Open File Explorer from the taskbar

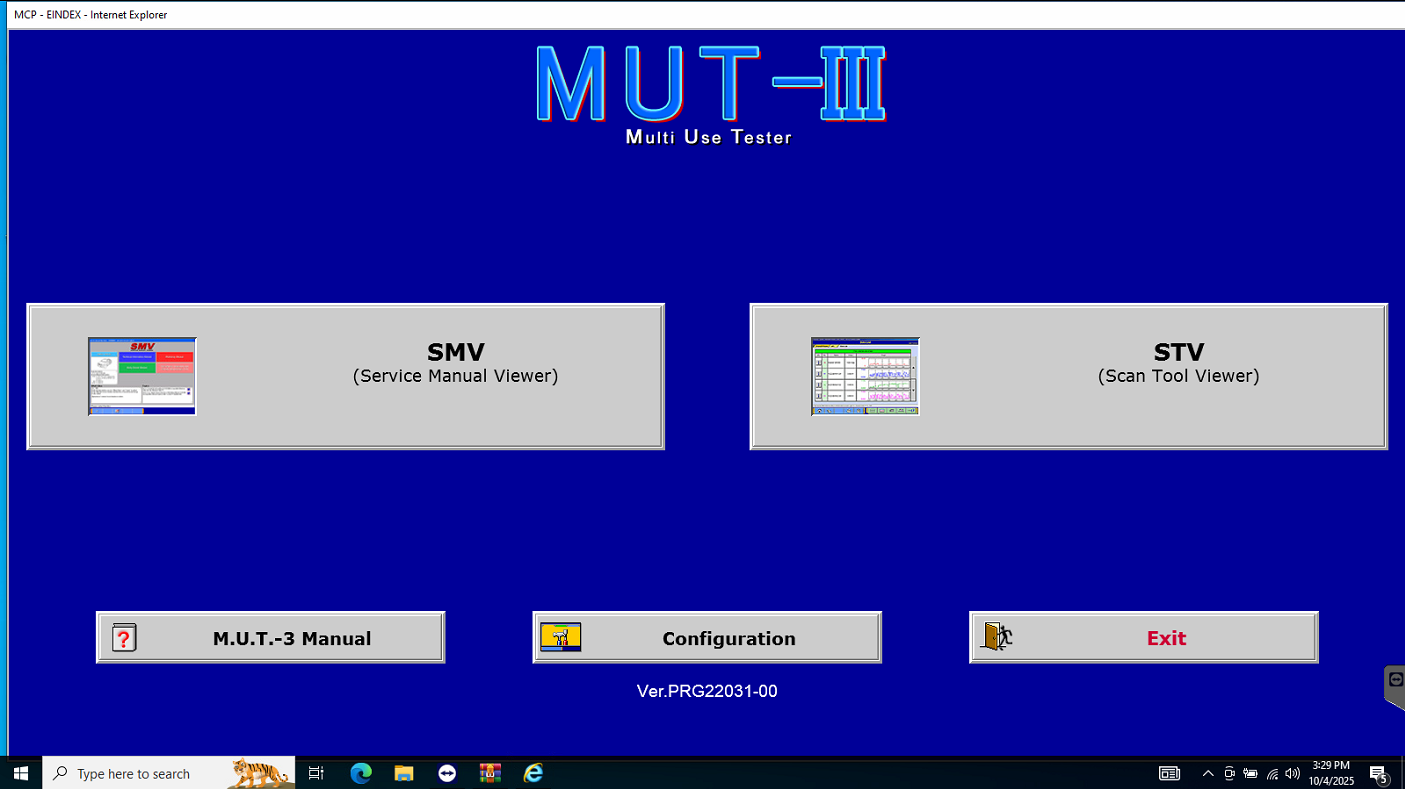(403, 772)
